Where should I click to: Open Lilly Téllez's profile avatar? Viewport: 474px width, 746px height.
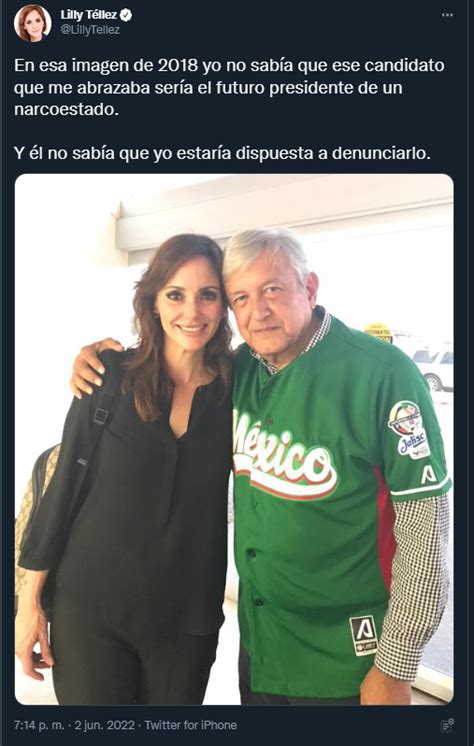(x=32, y=22)
